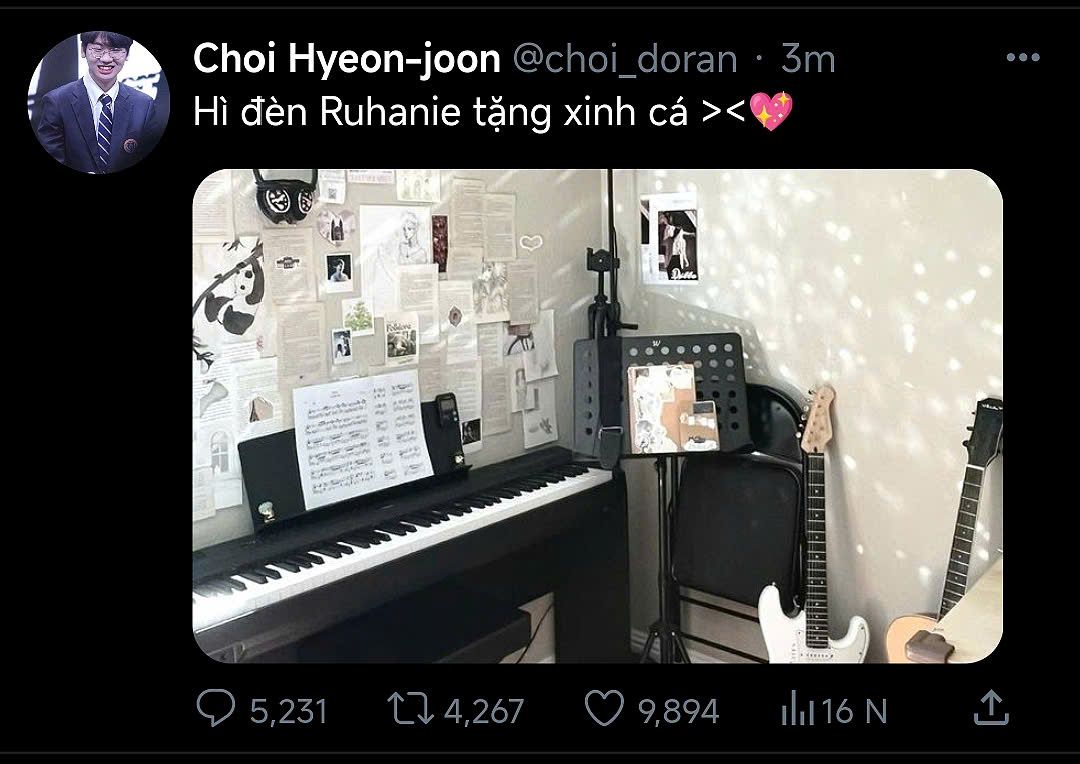Click the sheet music in the photo
Viewport: 1080px width, 764px height.
[363, 438]
